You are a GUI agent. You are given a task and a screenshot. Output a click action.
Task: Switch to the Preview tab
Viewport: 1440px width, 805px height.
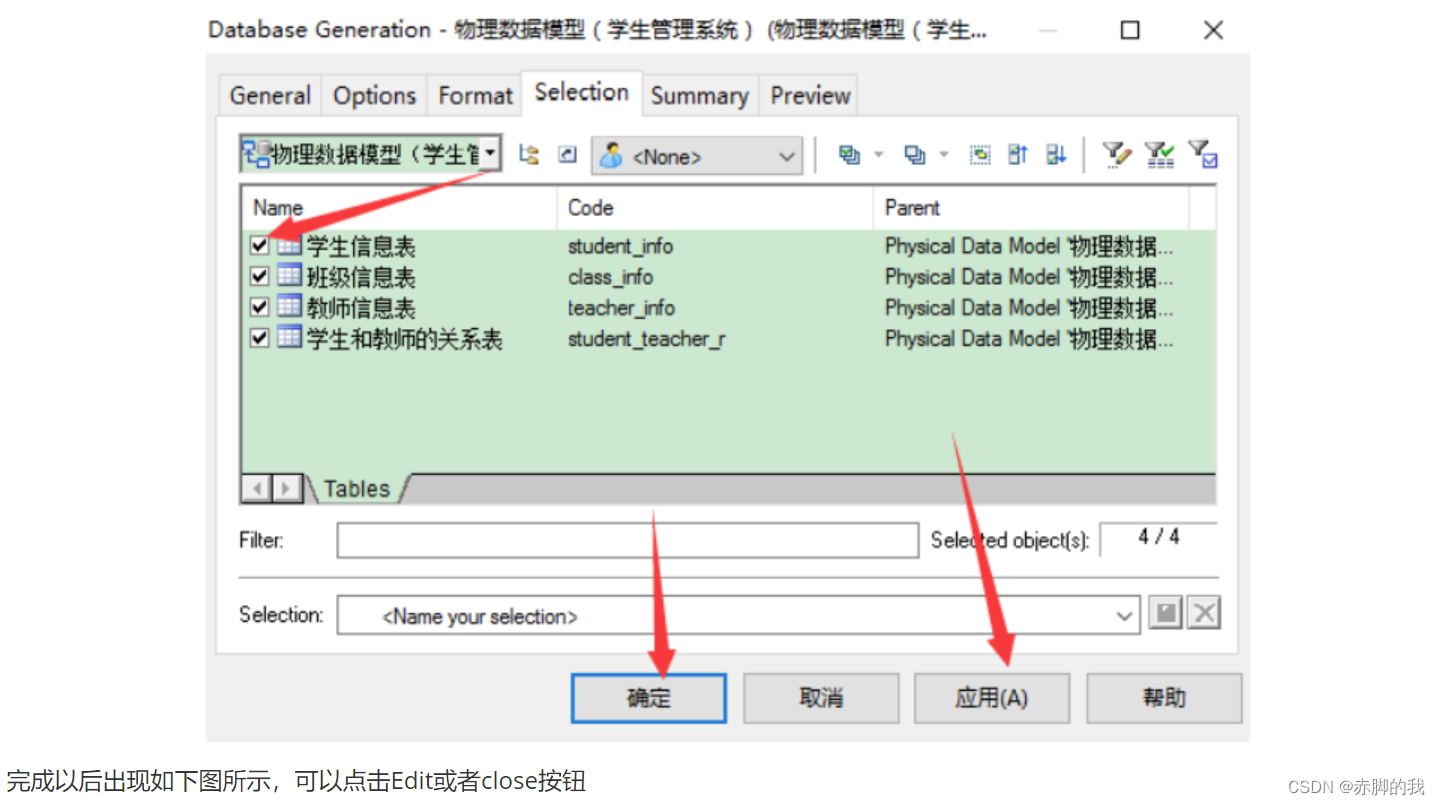[808, 95]
